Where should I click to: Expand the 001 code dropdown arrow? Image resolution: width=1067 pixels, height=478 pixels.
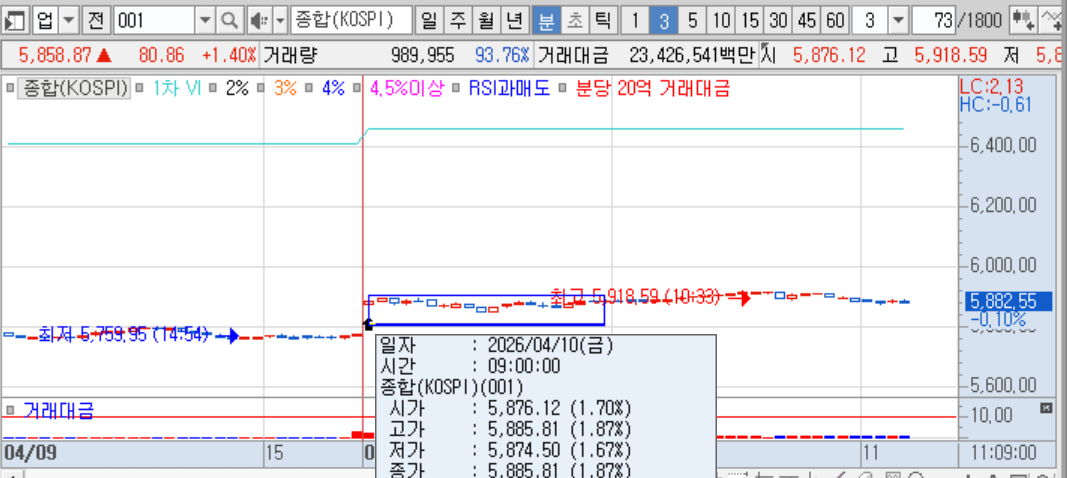pyautogui.click(x=206, y=21)
